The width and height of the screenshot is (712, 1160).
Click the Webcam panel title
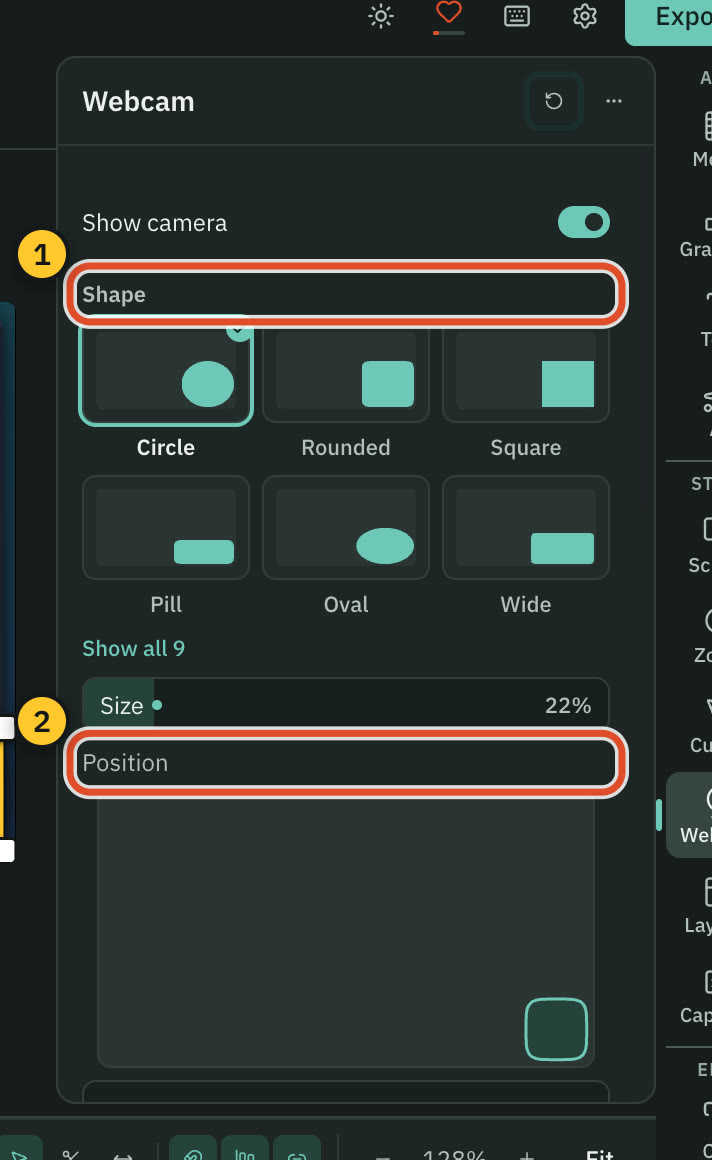[x=138, y=102]
